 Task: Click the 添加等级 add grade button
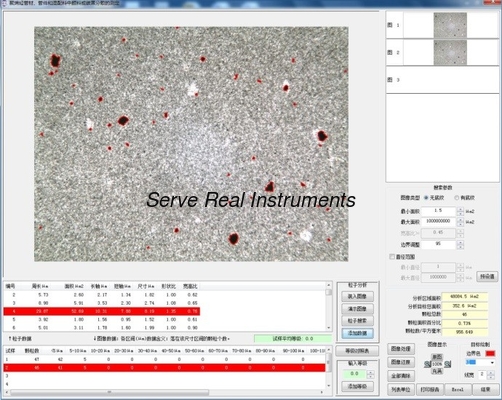point(357,386)
